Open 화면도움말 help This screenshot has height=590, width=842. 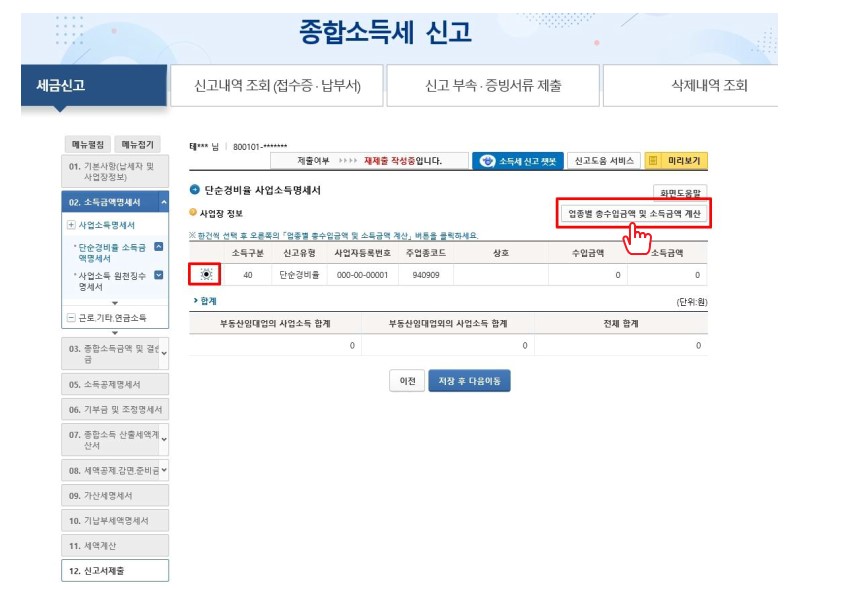pyautogui.click(x=680, y=193)
